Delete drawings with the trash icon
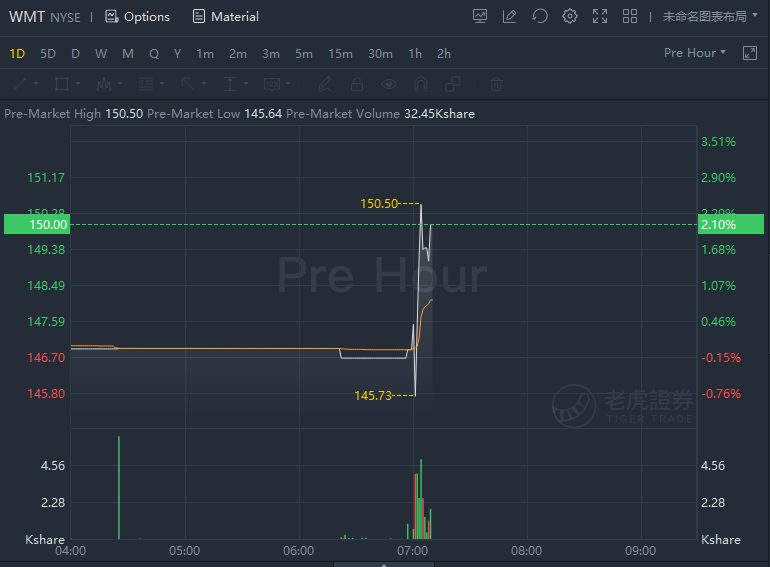Viewport: 770px width, 567px height. point(496,84)
